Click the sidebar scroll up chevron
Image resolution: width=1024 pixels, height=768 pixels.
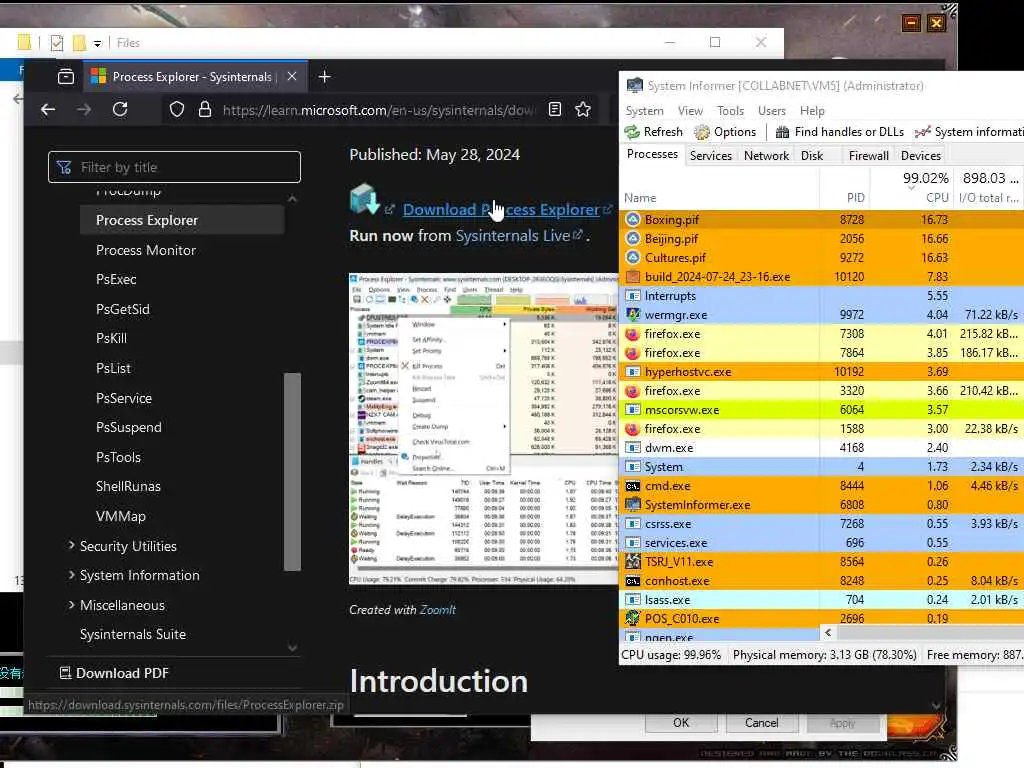pos(293,199)
